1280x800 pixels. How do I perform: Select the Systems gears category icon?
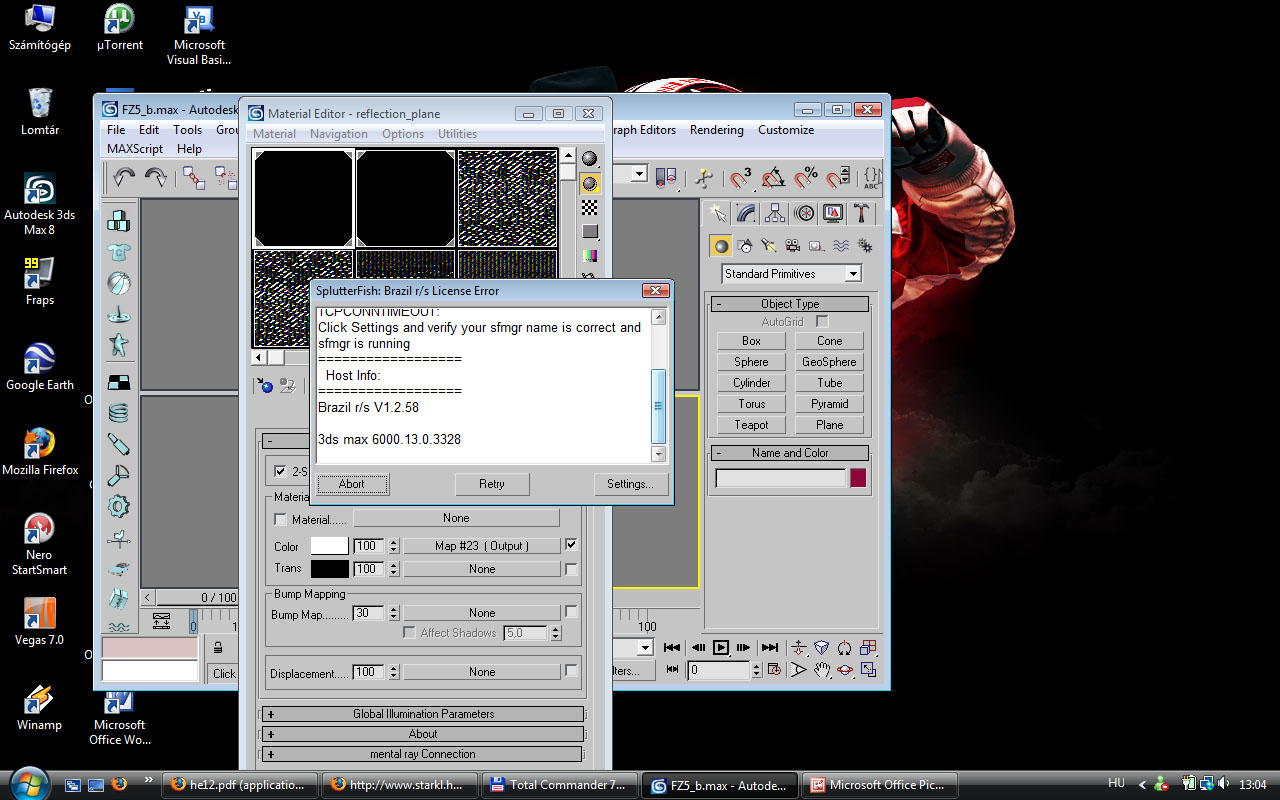pyautogui.click(x=865, y=245)
